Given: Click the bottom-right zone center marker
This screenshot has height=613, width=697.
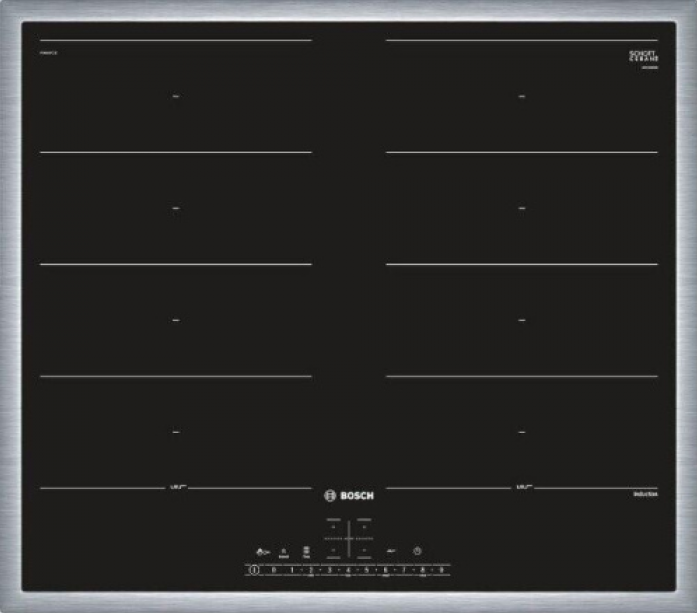Looking at the screenshot, I should pos(522,432).
